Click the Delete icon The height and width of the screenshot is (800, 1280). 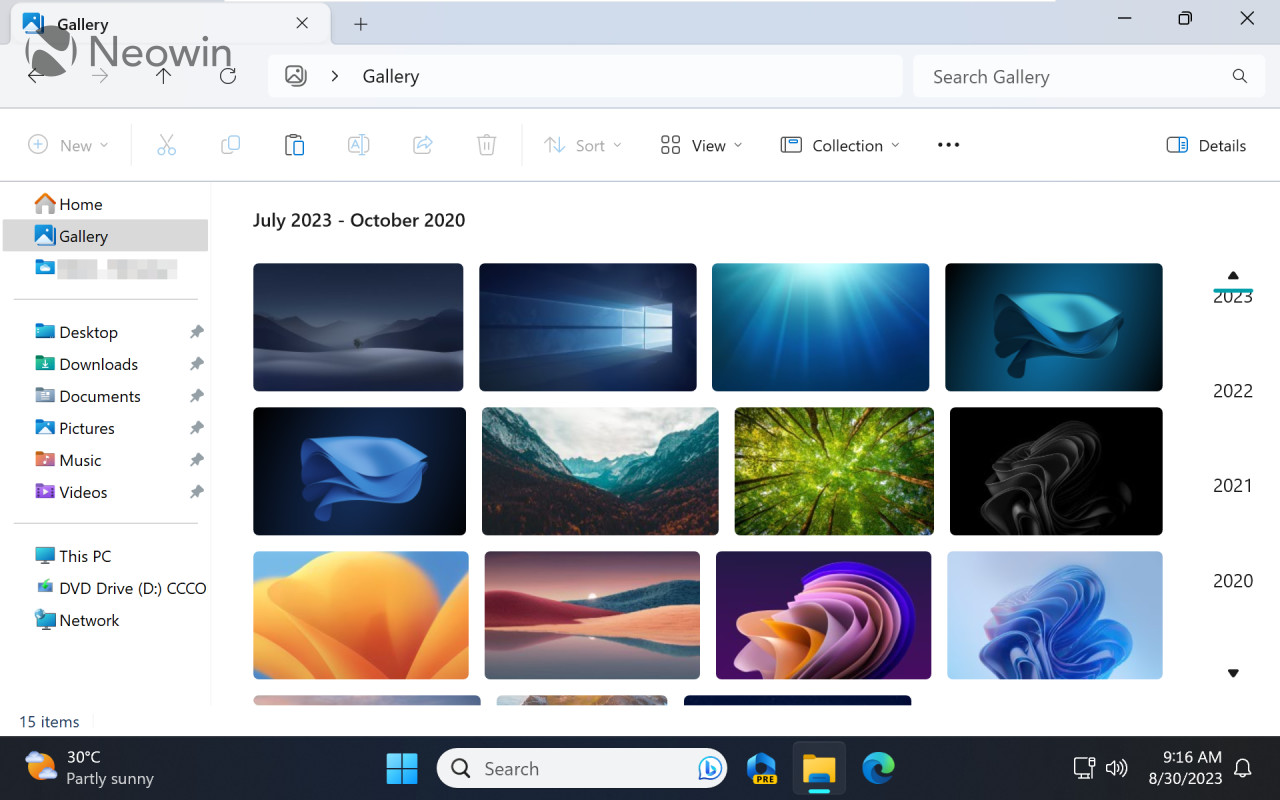(486, 144)
